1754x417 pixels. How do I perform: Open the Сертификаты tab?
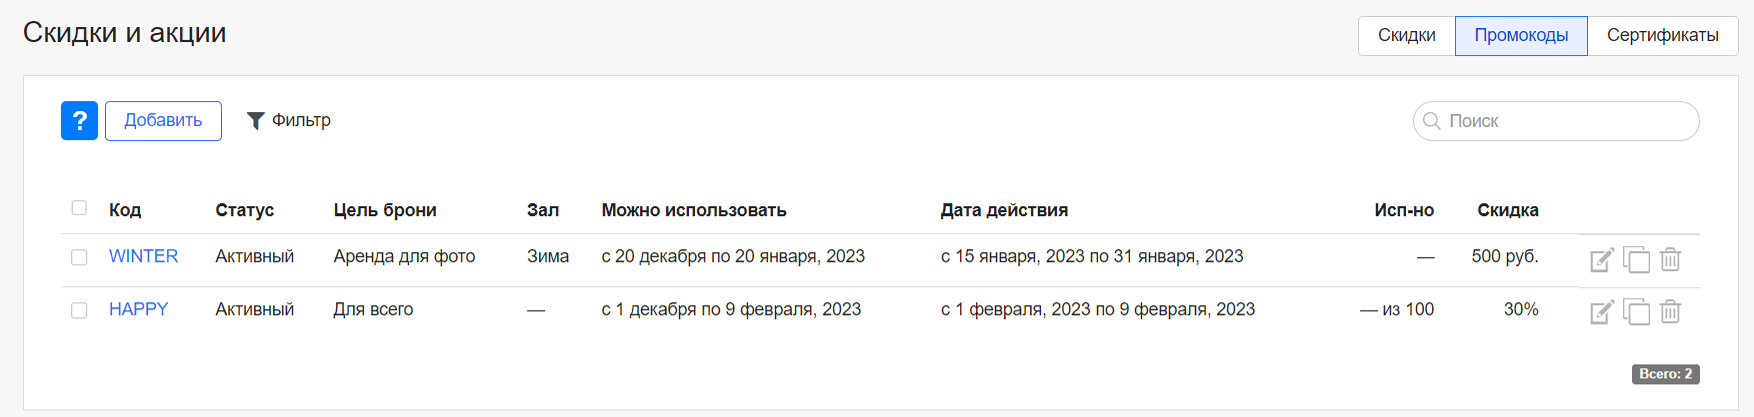click(x=1662, y=35)
